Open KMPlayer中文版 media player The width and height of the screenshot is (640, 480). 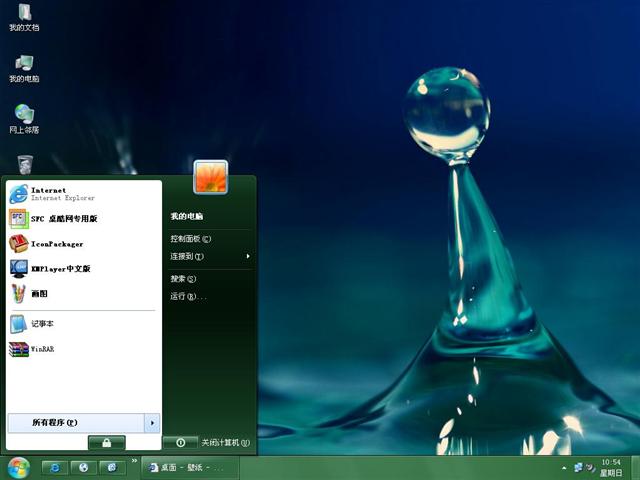coord(60,268)
